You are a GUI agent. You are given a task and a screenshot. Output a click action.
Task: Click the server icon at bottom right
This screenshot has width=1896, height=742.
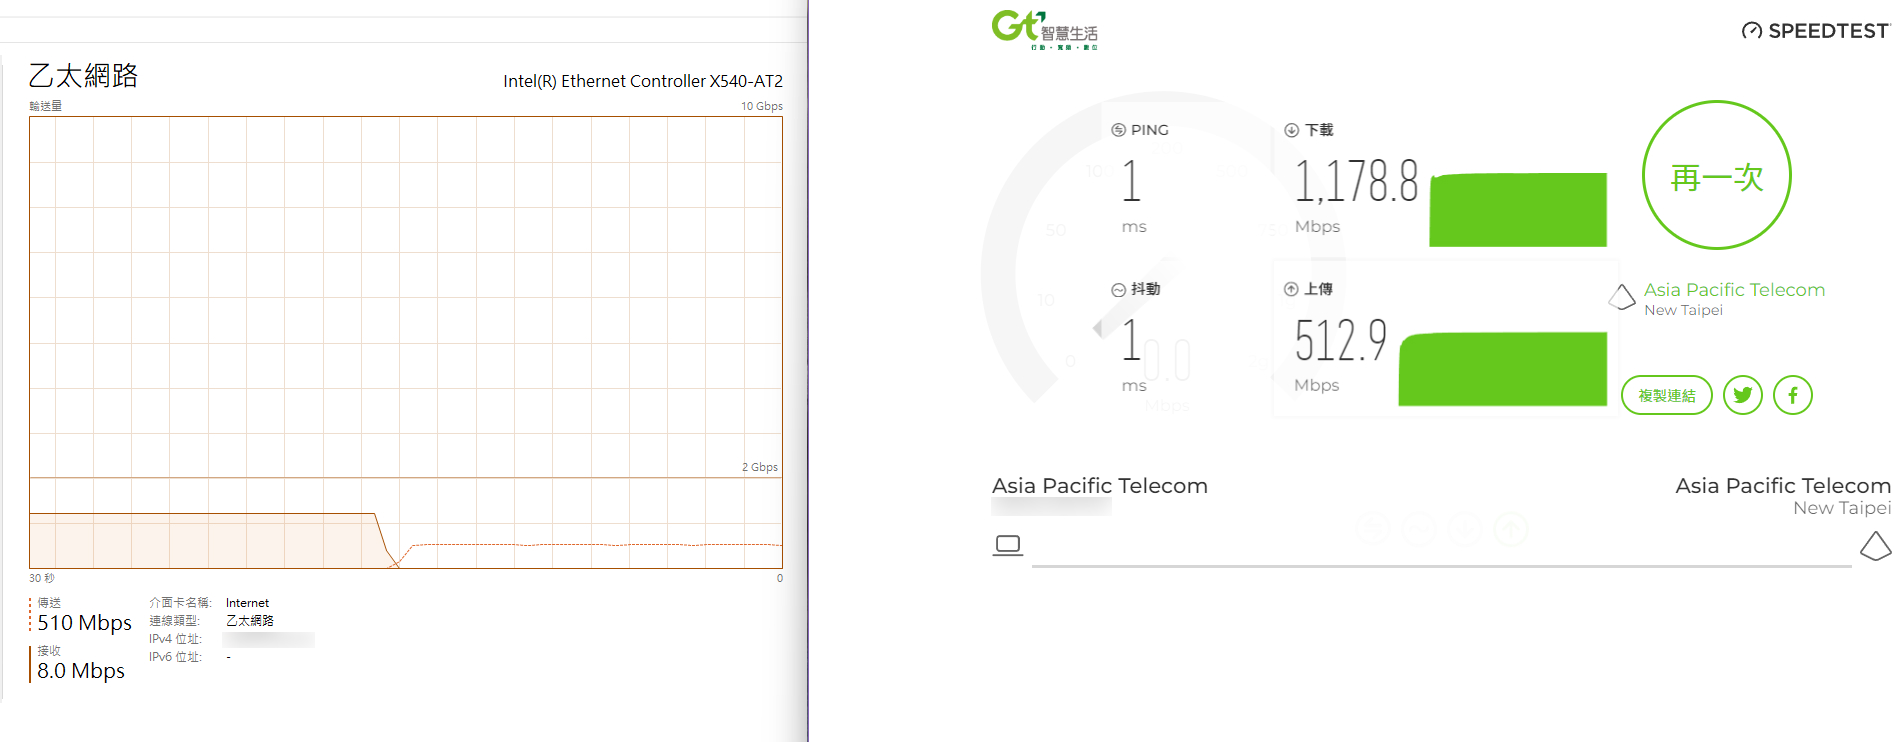point(1875,546)
